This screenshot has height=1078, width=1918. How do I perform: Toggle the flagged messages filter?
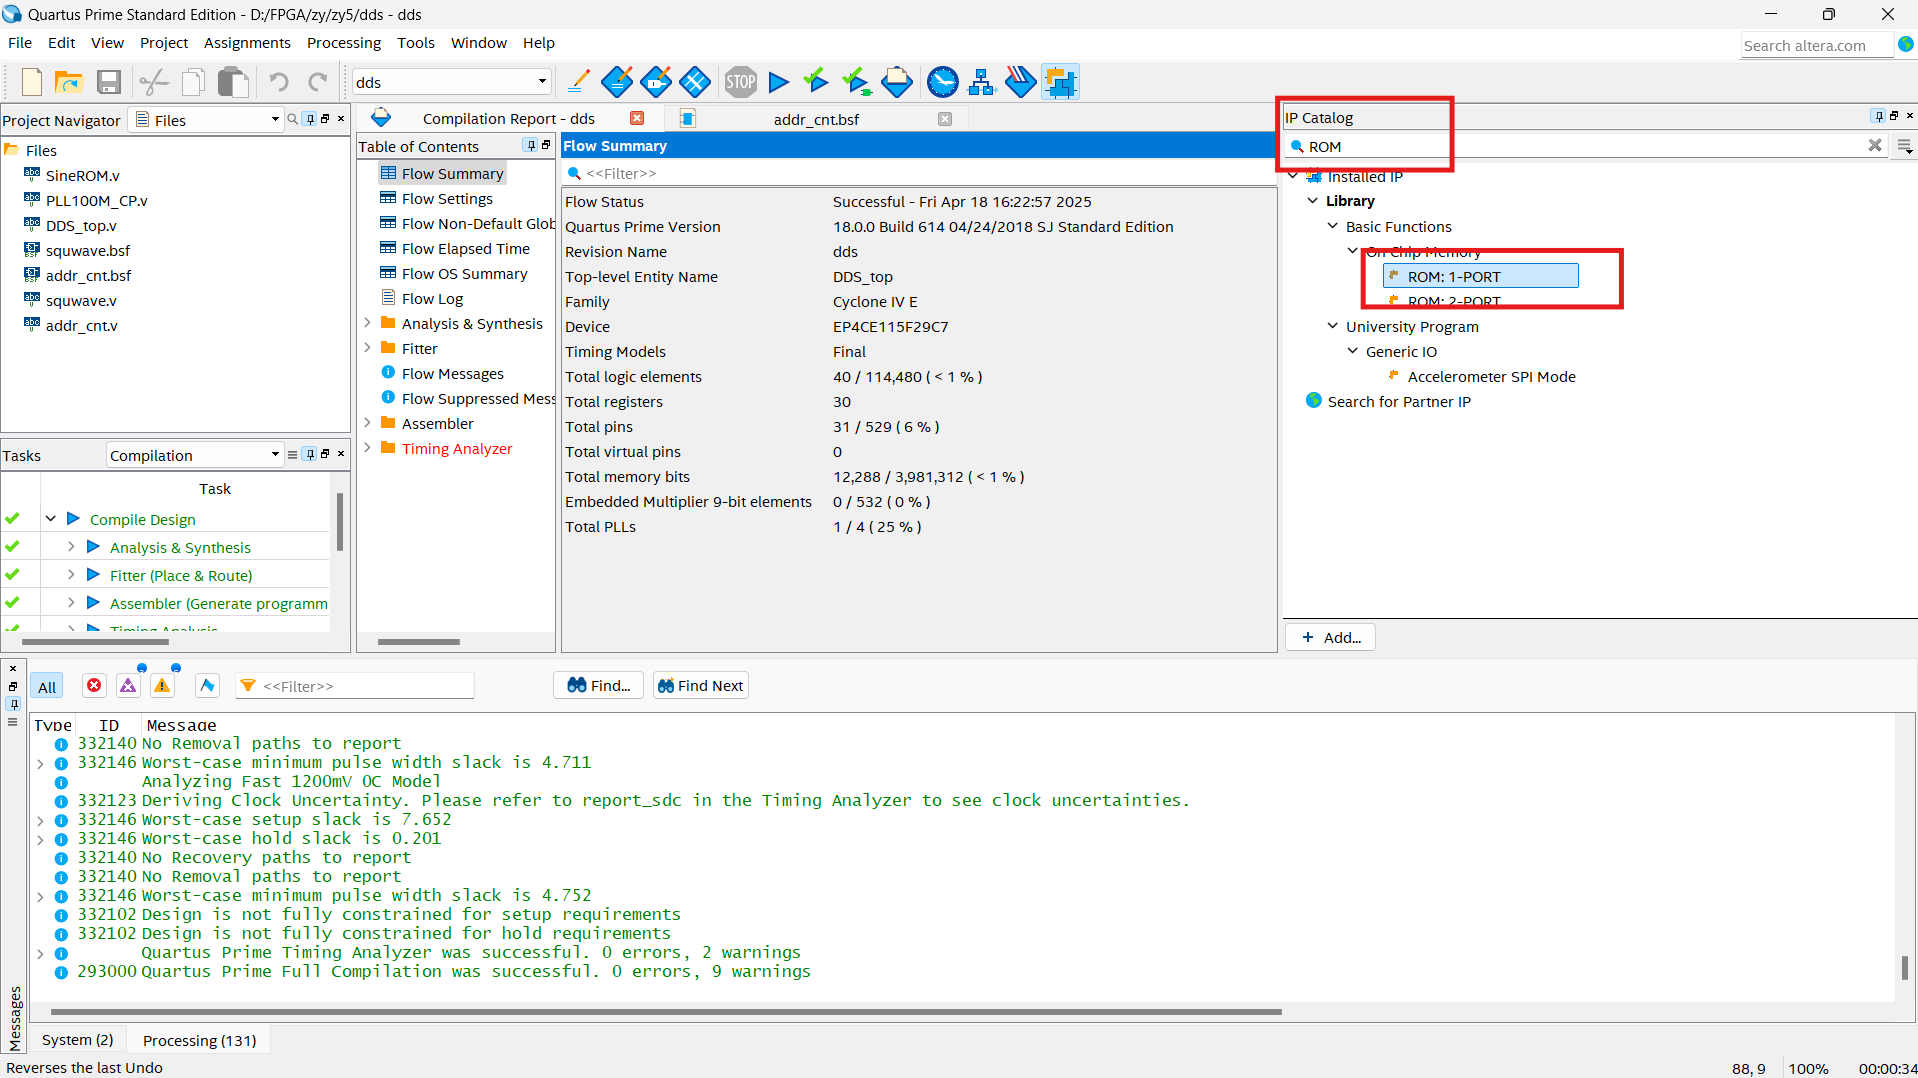(207, 686)
